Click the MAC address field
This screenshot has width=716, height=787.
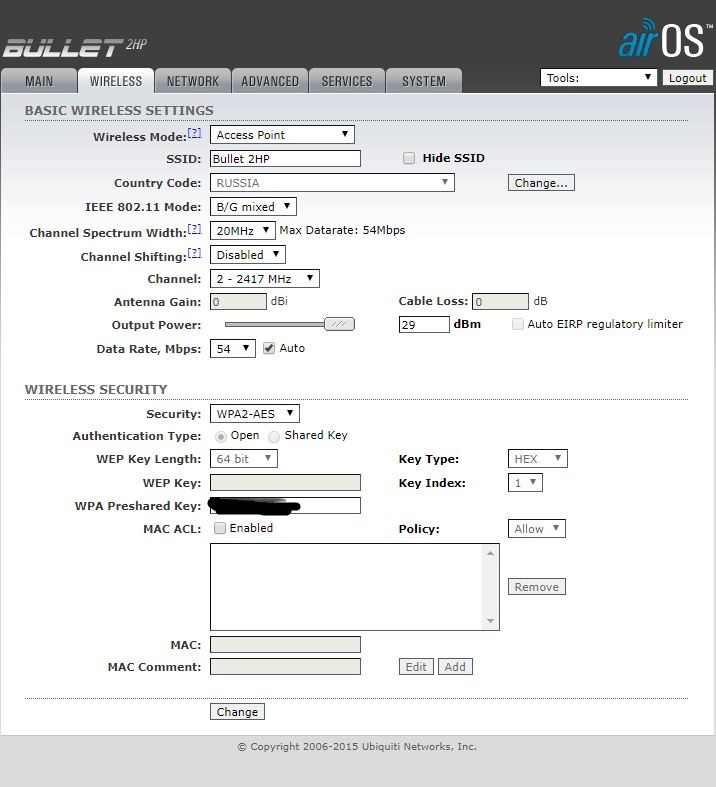[x=285, y=644]
